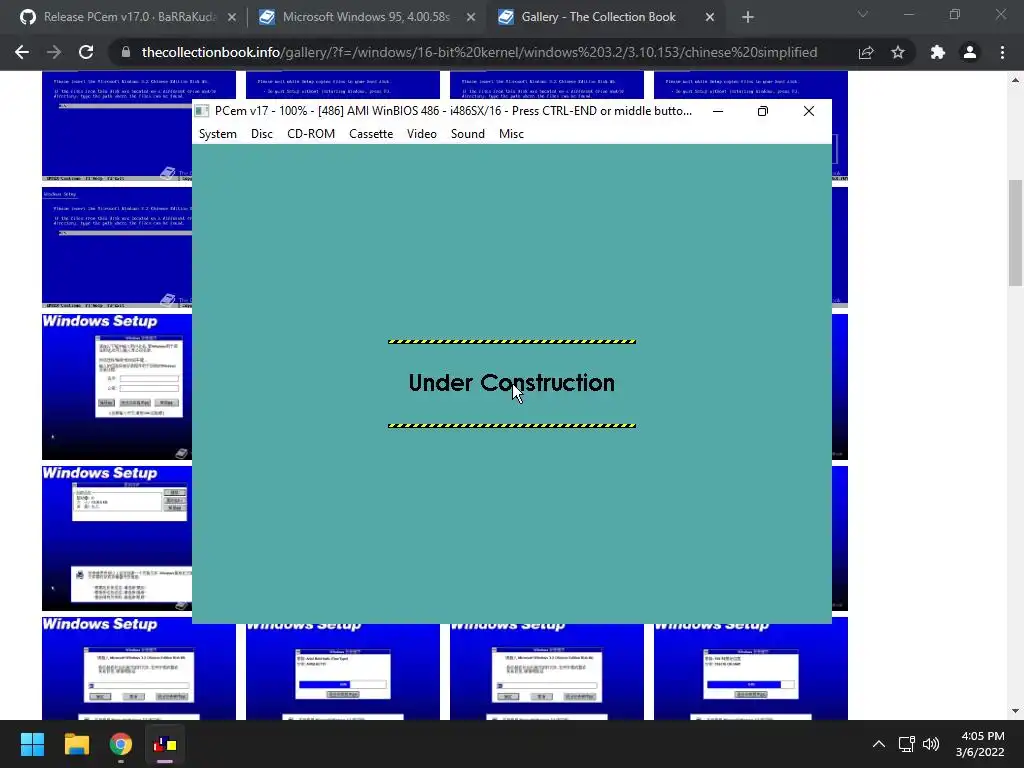Open Chrome from the taskbar
Screen dimensions: 1024x768
pyautogui.click(x=121, y=744)
